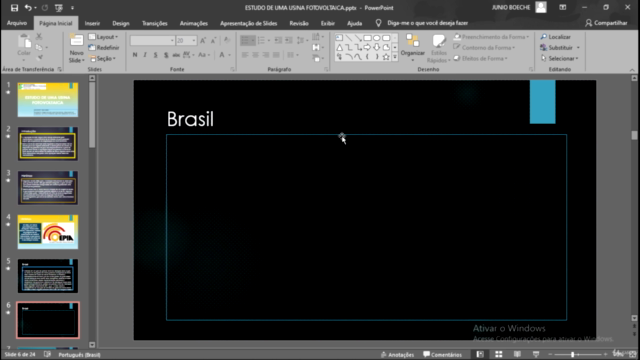
Task: Click the zoom in plus button
Action: (x=605, y=354)
